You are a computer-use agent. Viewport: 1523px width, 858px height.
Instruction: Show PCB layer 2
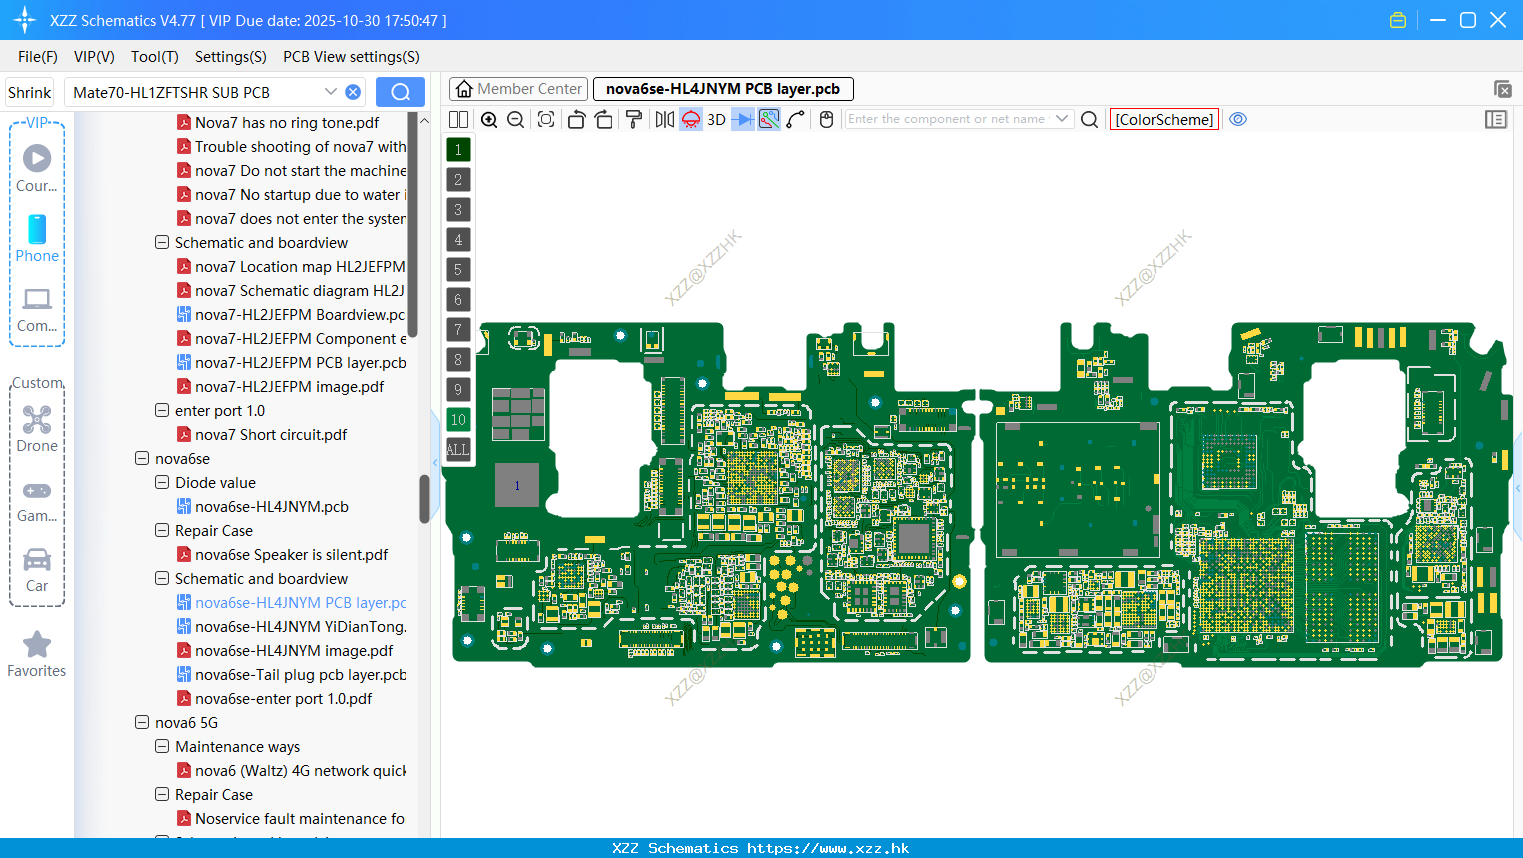(458, 180)
